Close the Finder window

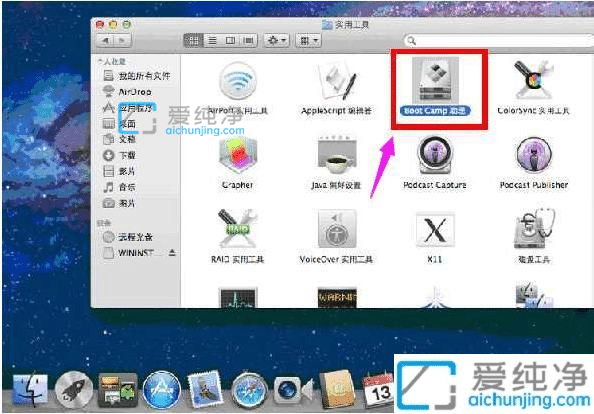100,25
